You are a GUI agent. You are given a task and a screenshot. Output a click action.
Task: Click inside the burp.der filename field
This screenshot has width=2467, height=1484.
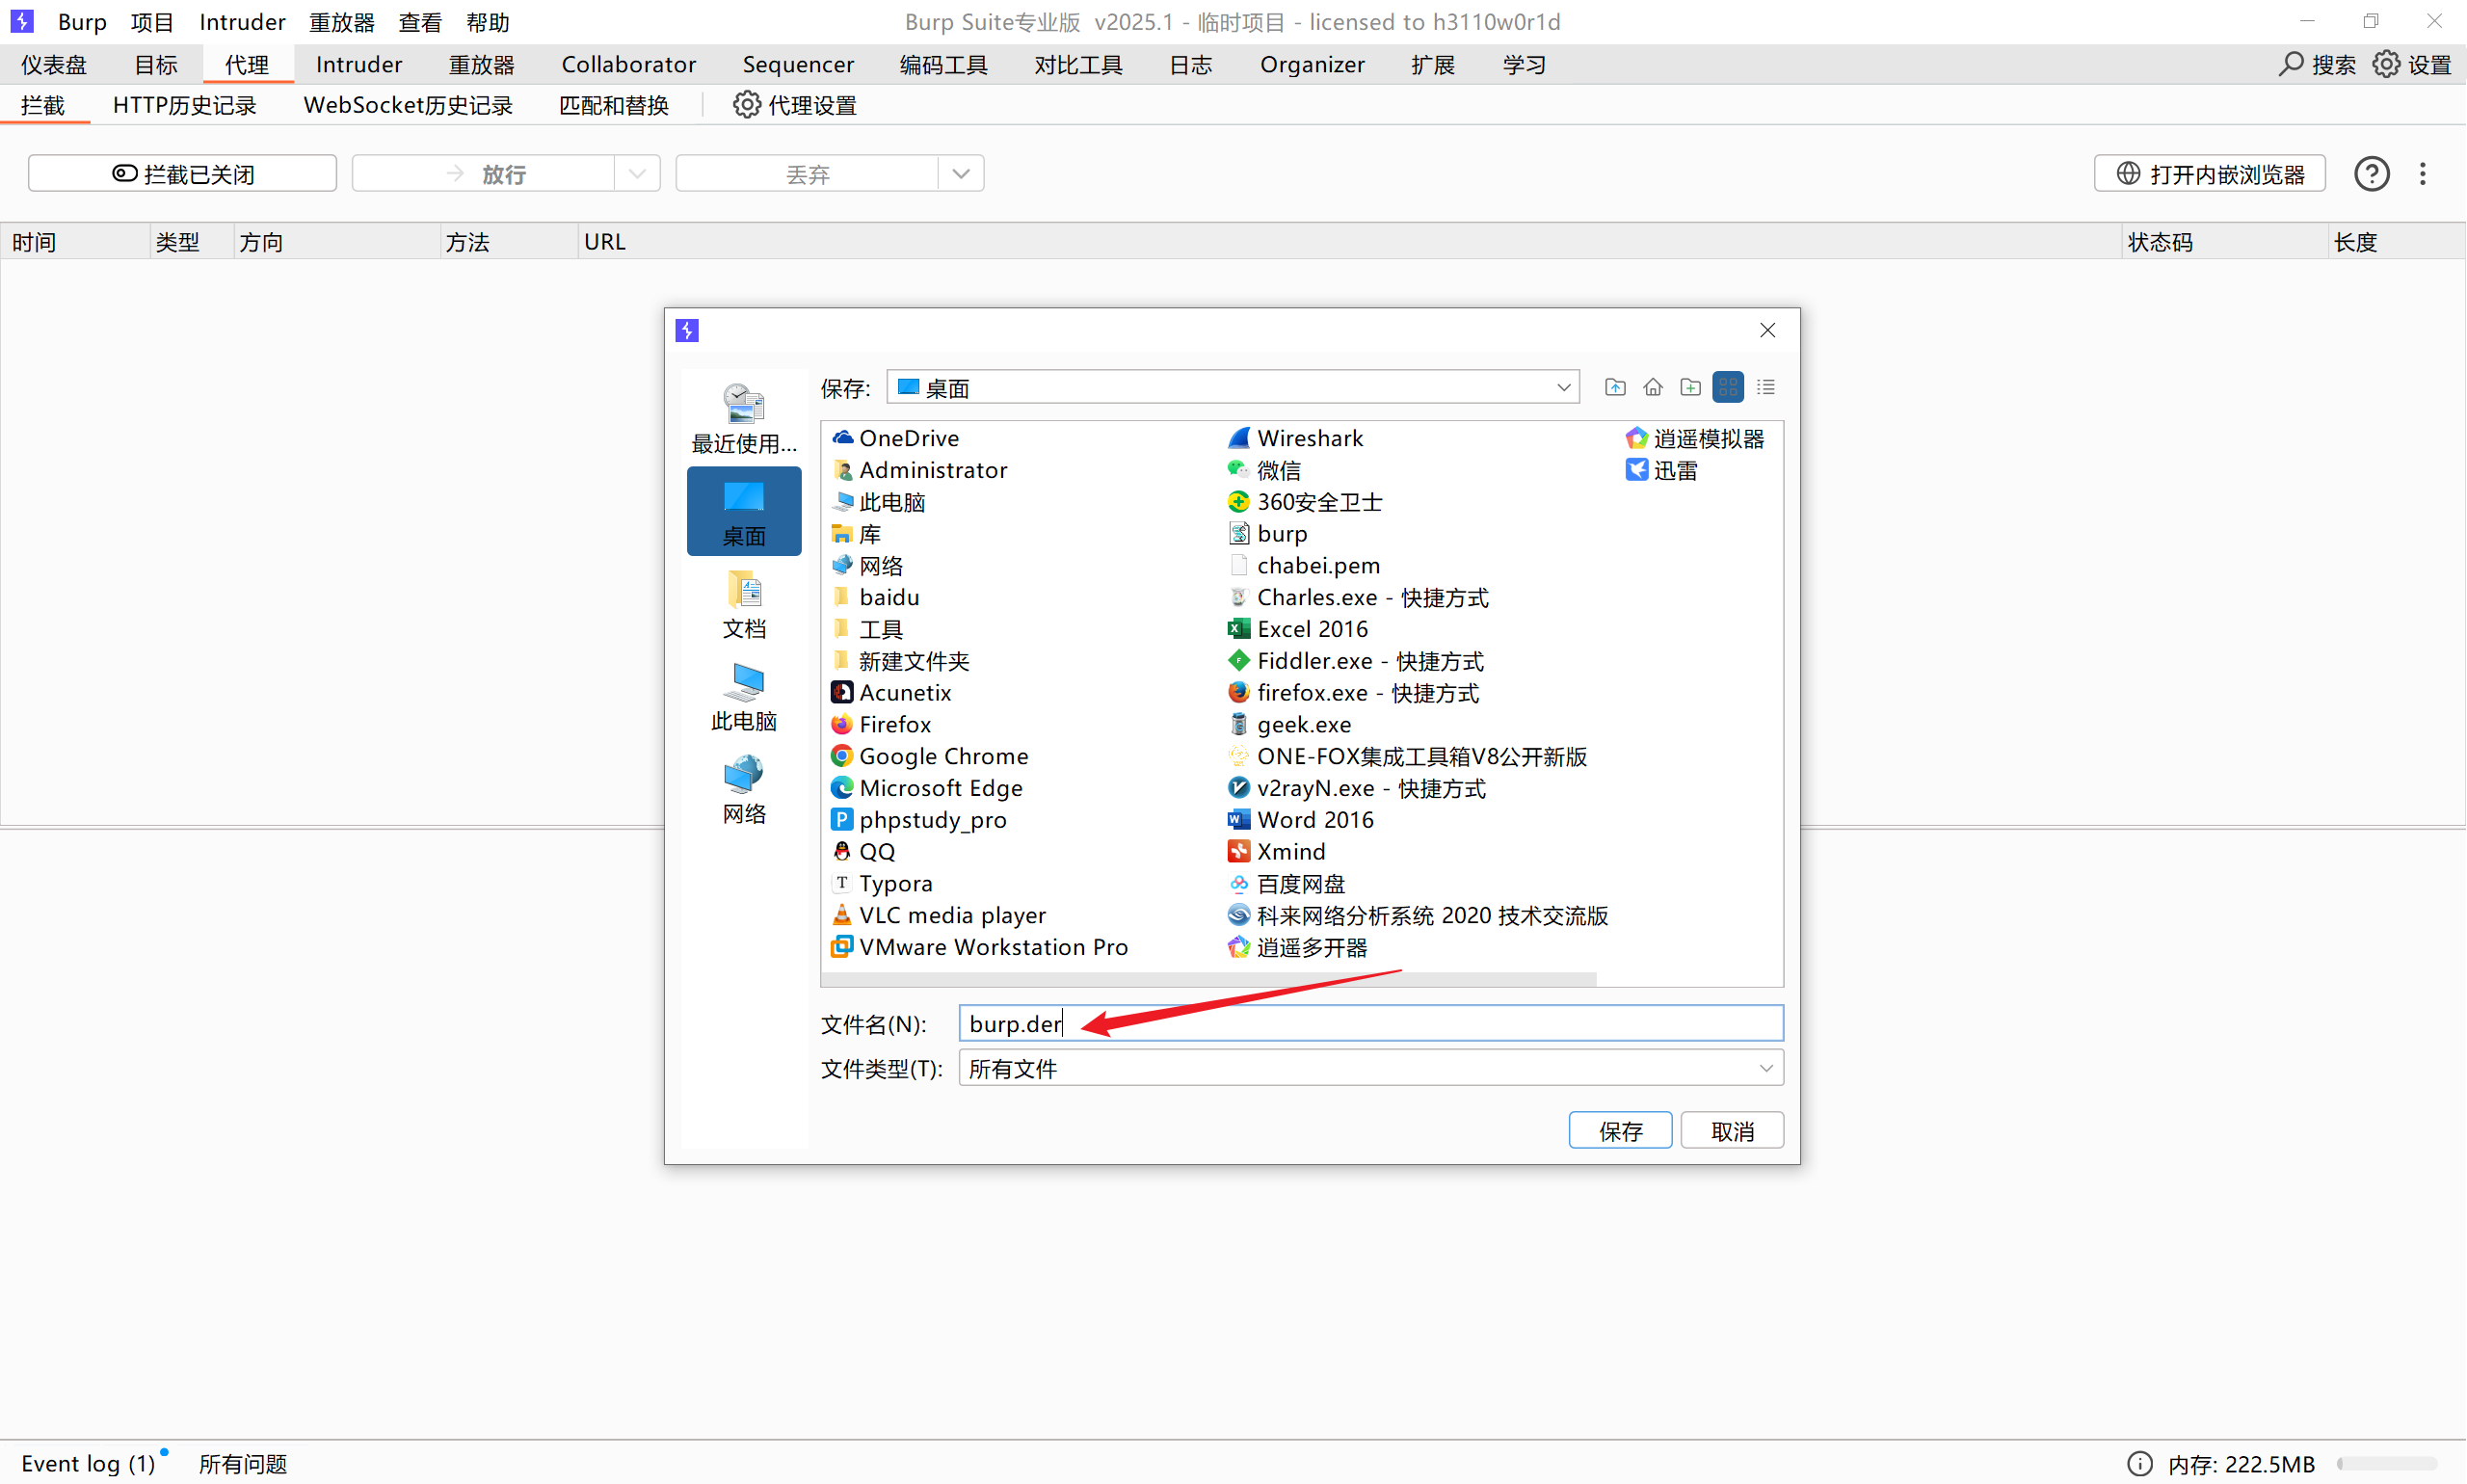1200,1023
